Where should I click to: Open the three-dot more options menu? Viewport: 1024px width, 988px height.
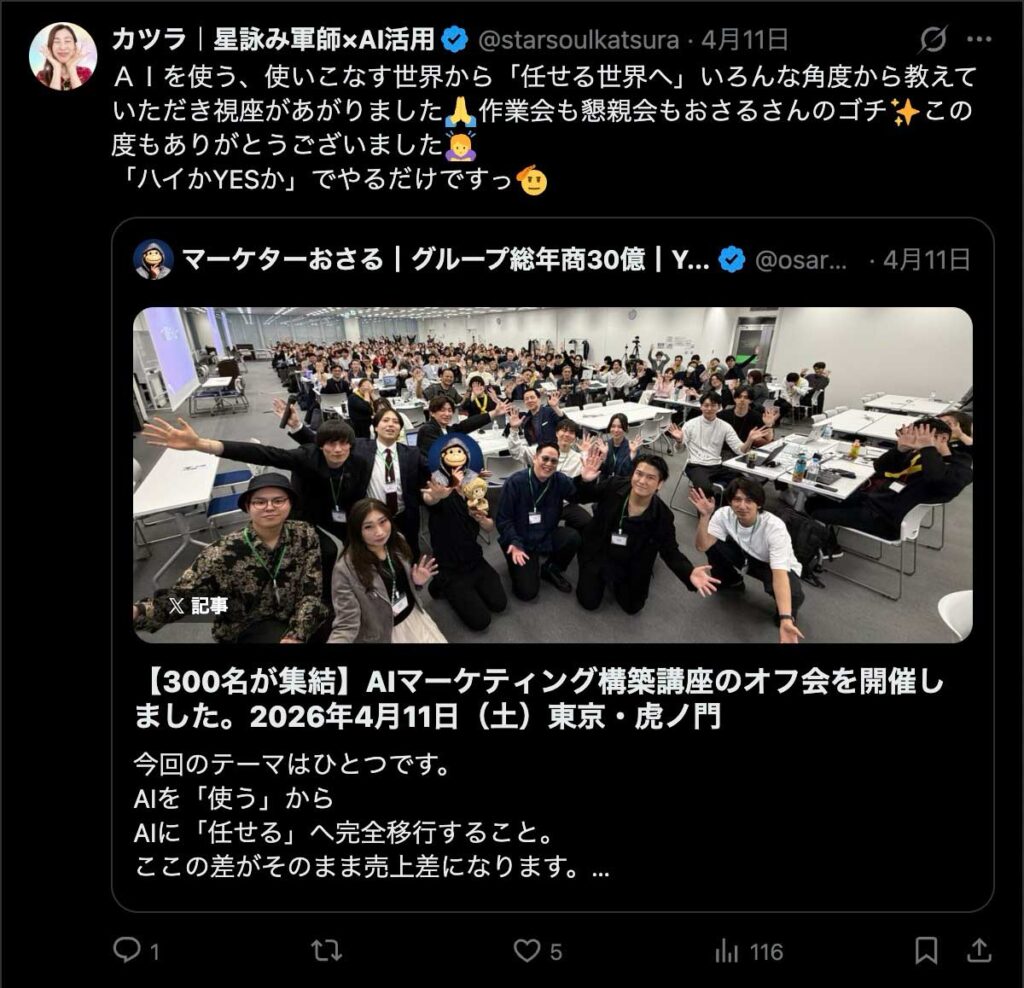[979, 40]
